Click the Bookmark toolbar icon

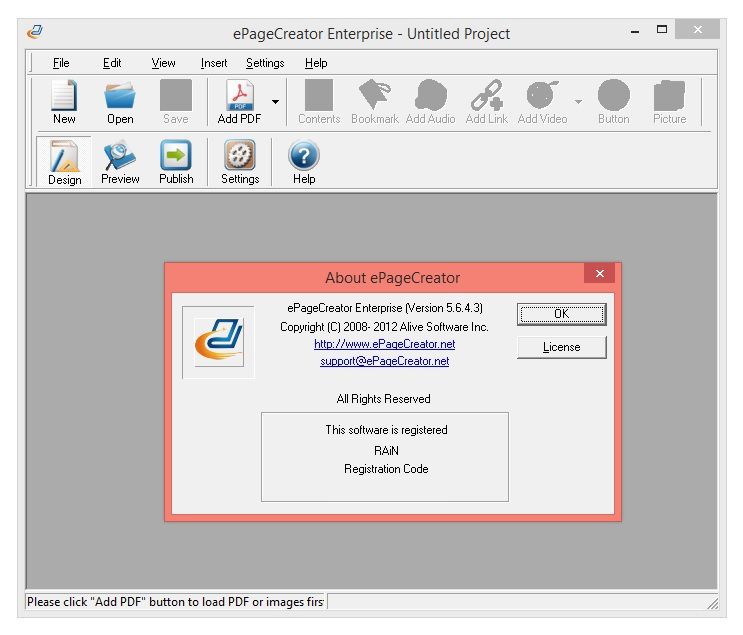[375, 102]
